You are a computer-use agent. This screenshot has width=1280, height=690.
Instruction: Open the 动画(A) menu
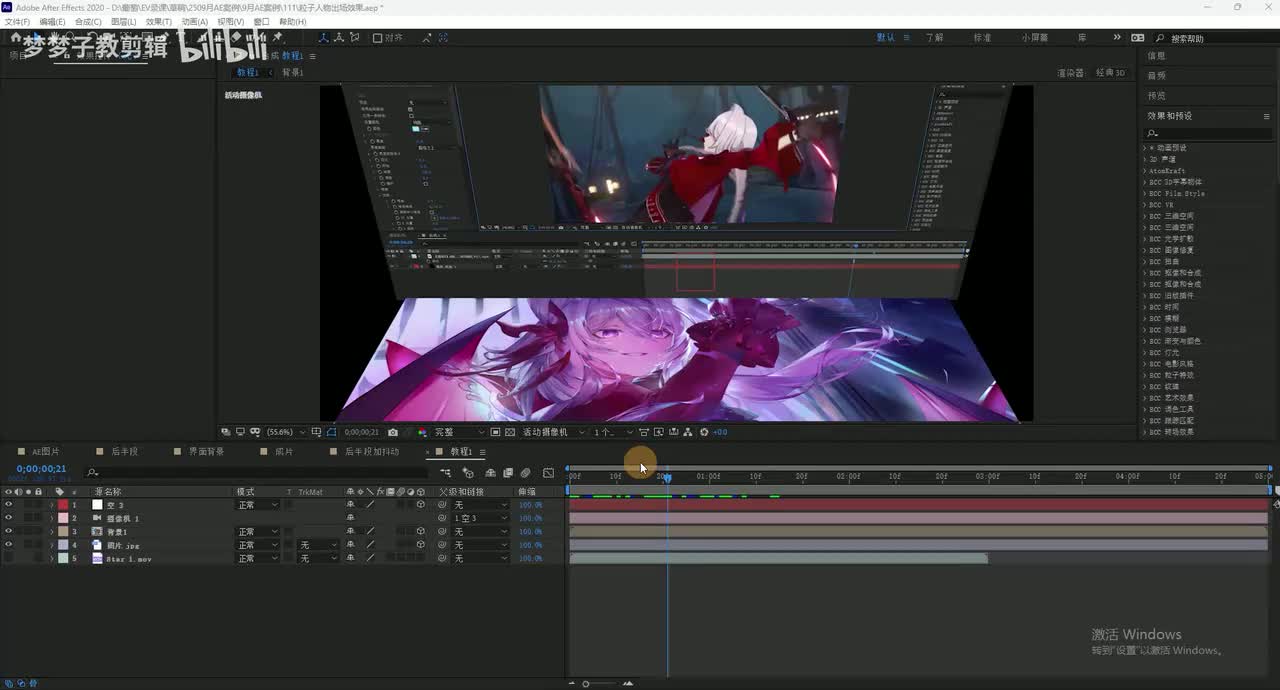click(x=195, y=21)
